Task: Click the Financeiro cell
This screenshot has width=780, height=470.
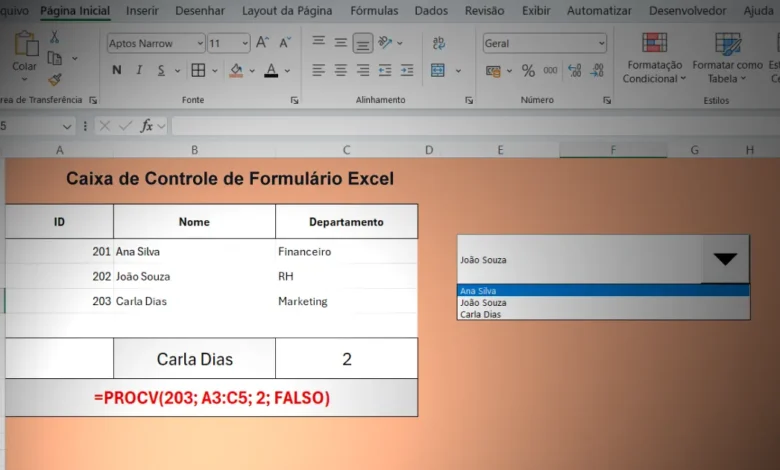Action: click(x=346, y=251)
